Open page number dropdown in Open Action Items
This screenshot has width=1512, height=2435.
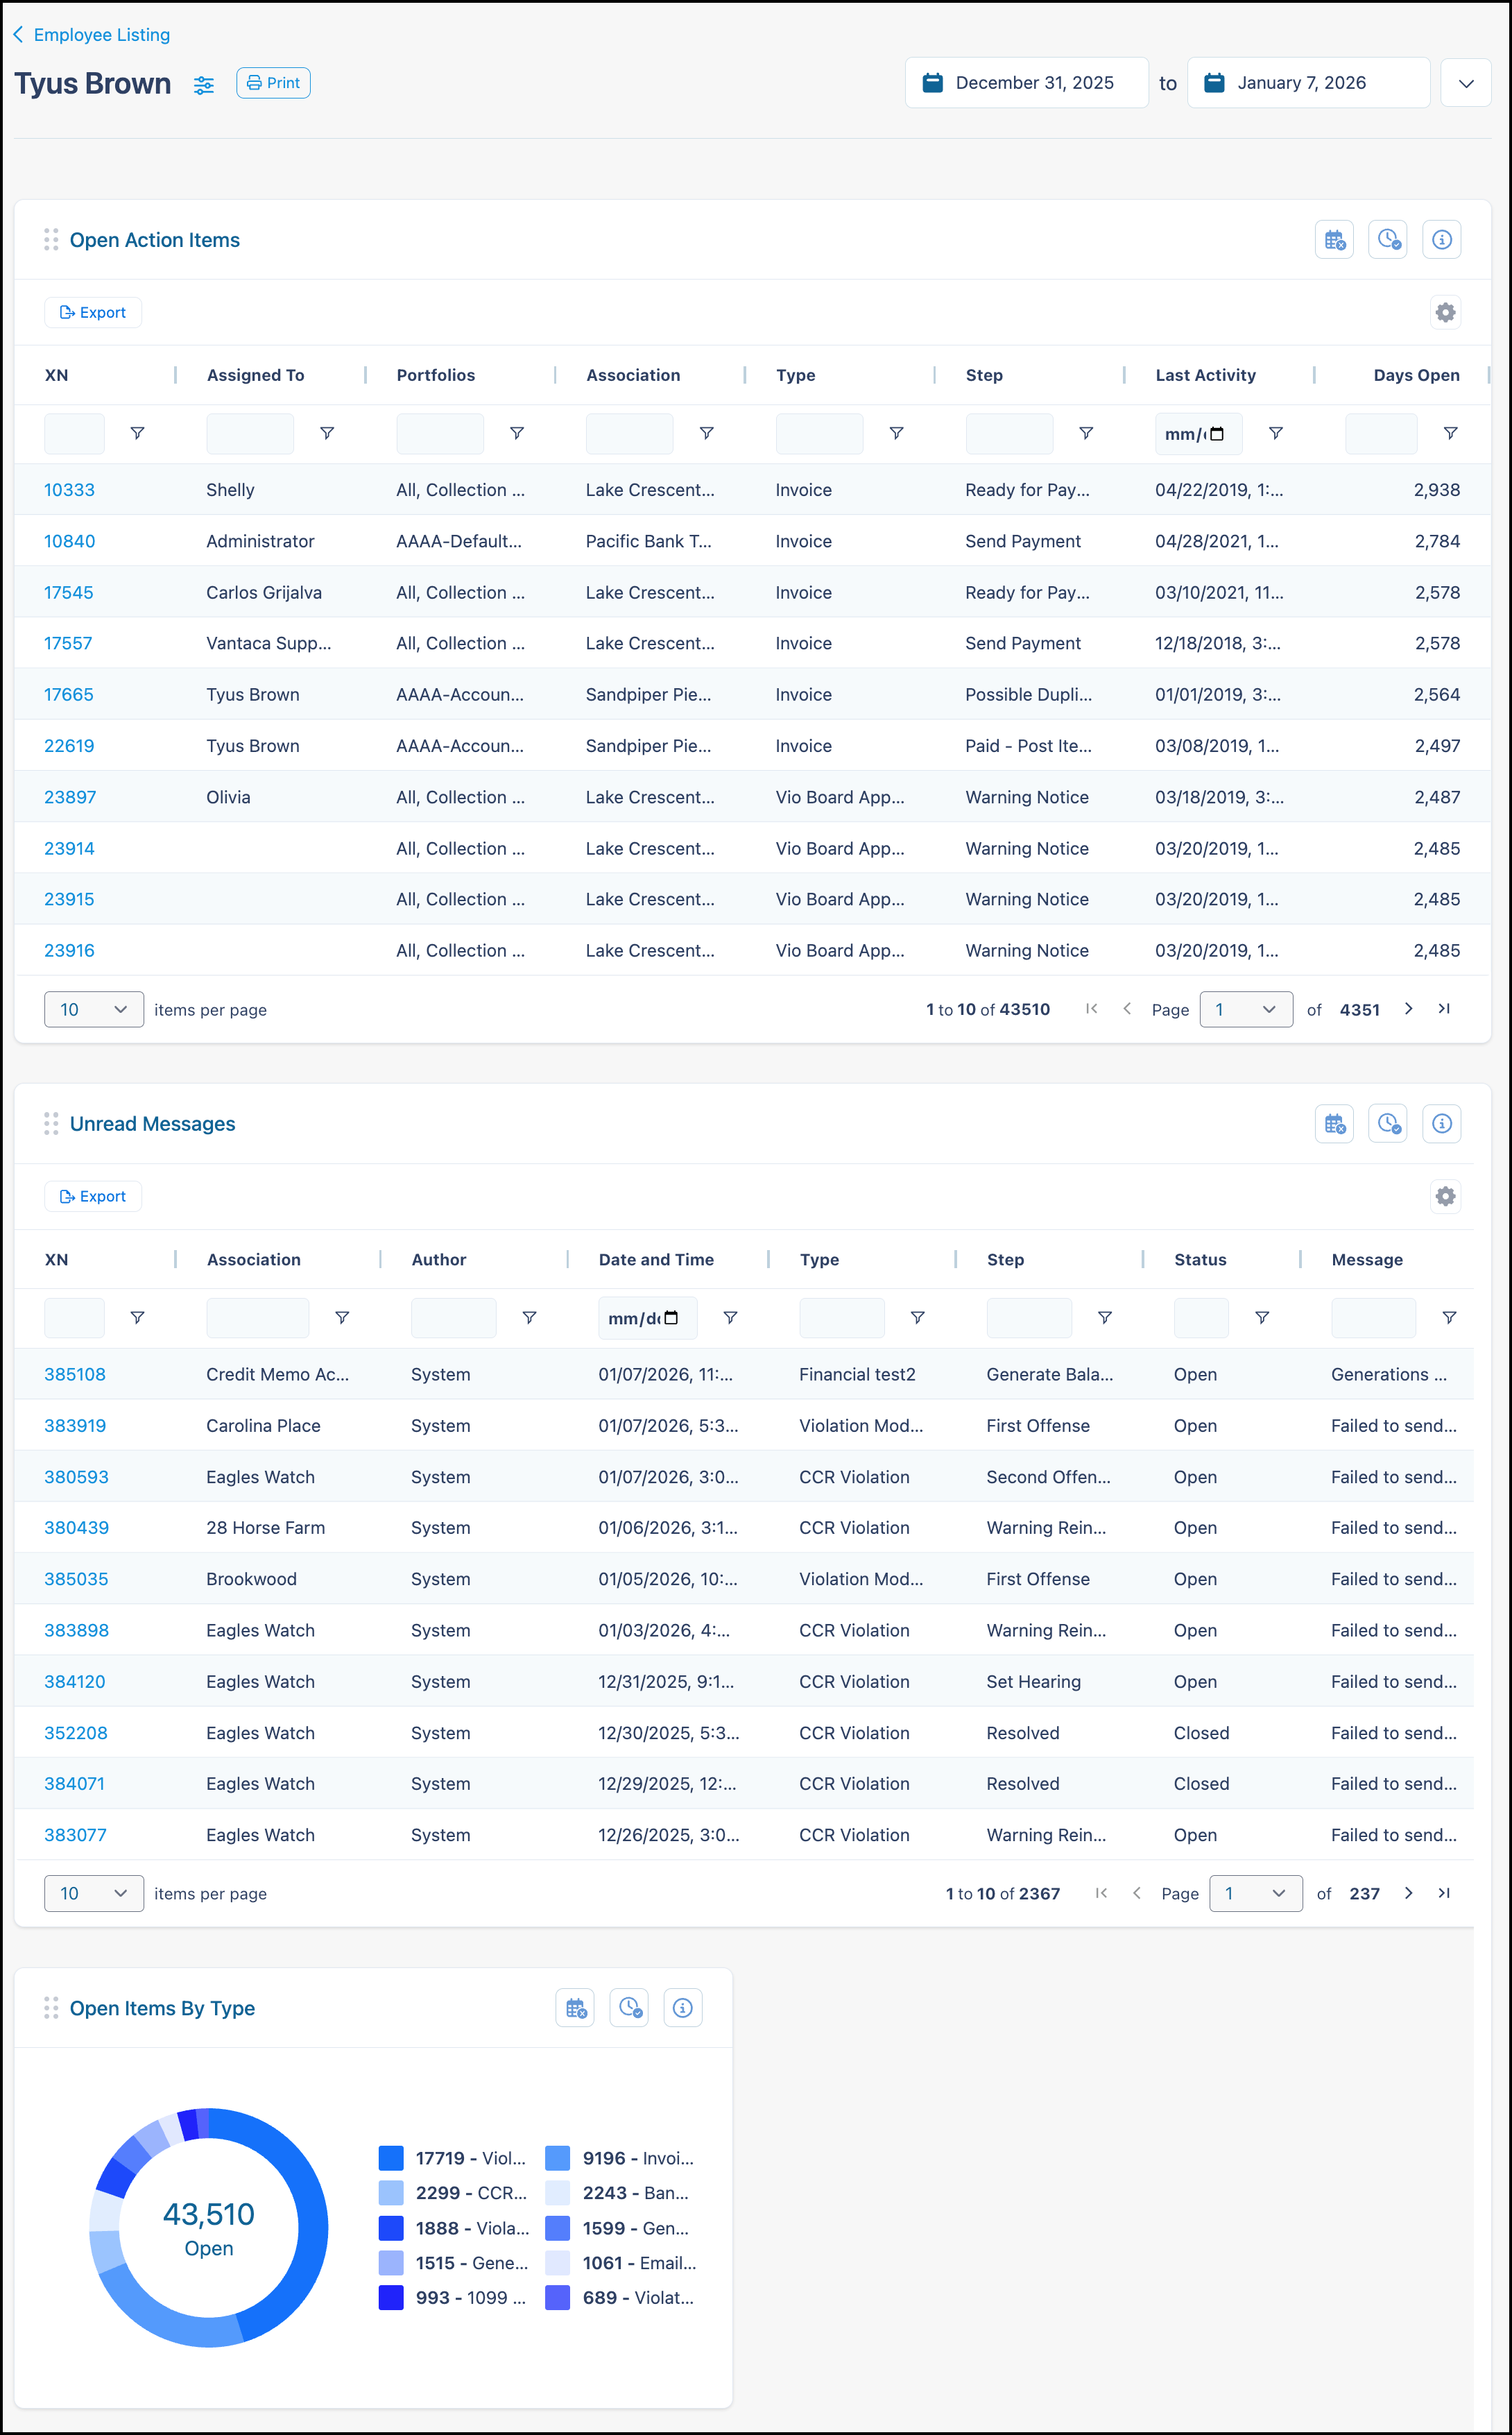coord(1246,1009)
